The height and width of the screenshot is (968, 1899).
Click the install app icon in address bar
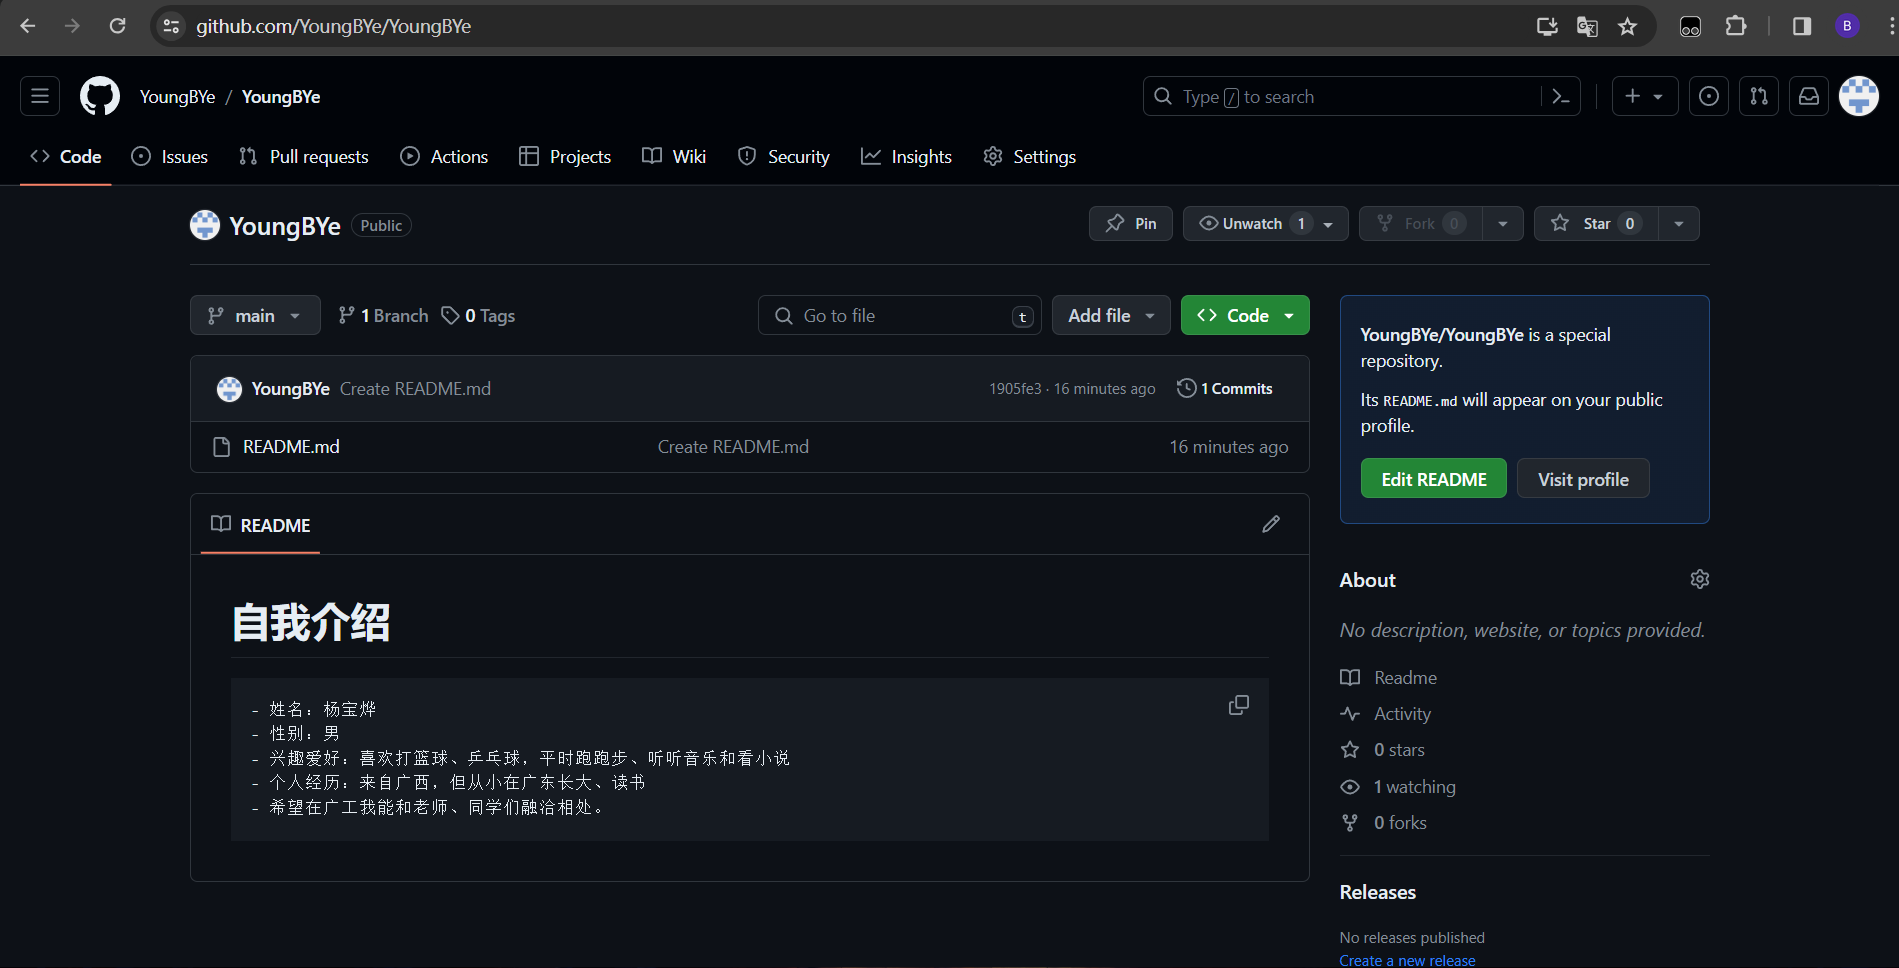pos(1547,26)
